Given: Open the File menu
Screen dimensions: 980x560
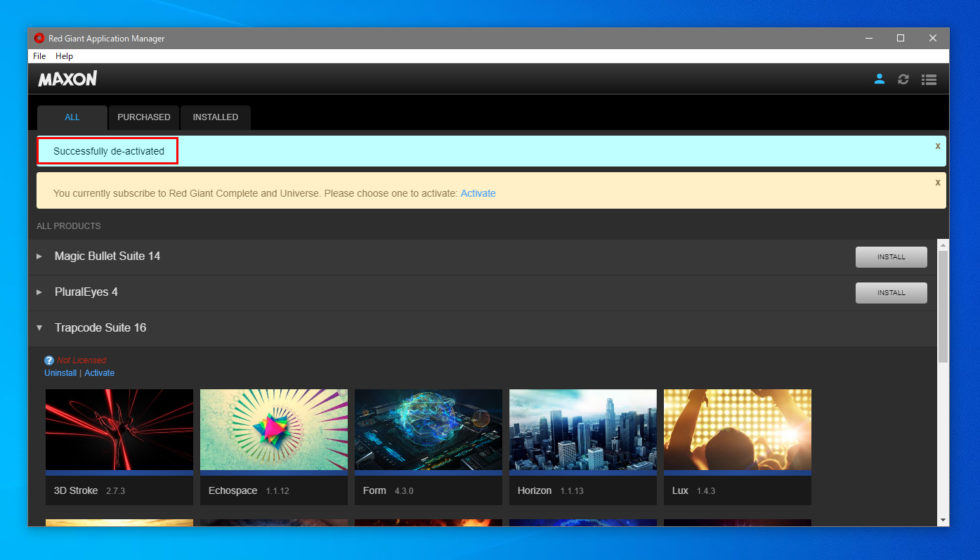Looking at the screenshot, I should [39, 56].
